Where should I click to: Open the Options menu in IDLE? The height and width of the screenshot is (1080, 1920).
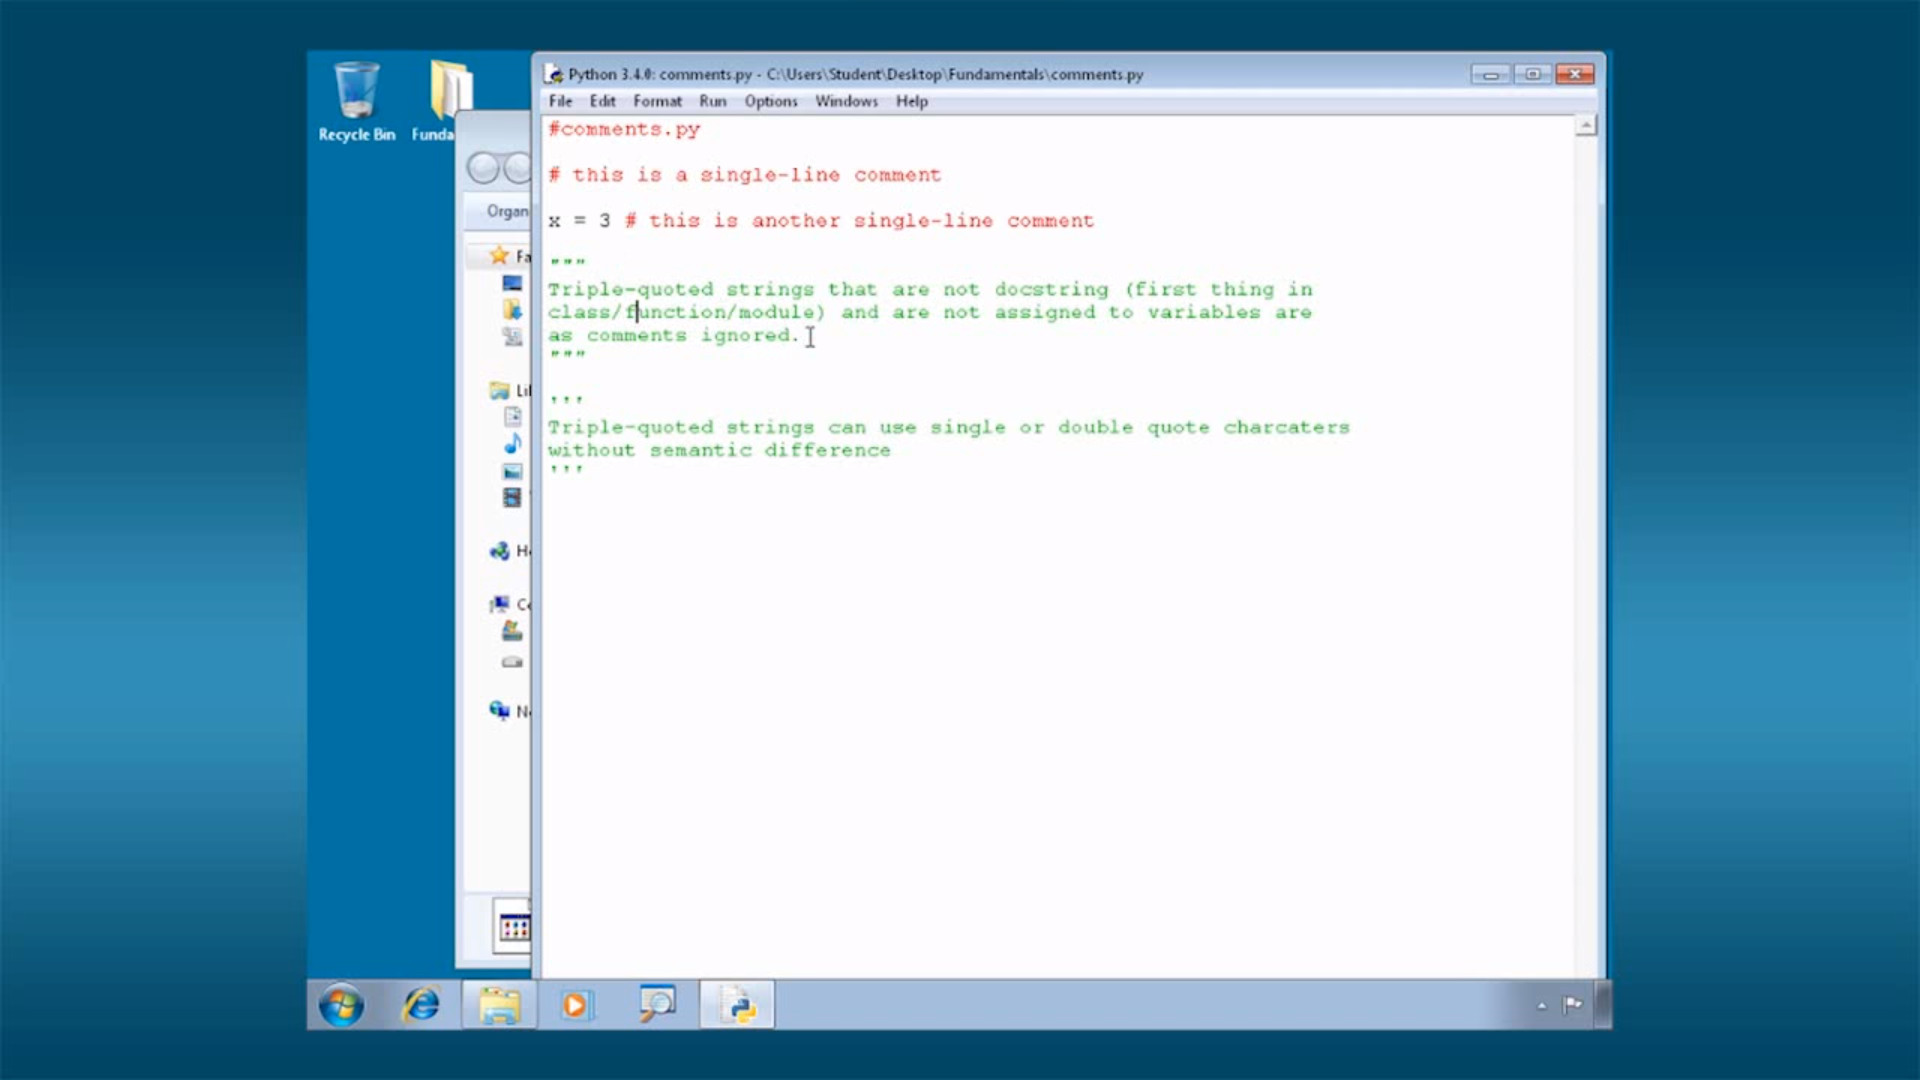[770, 101]
